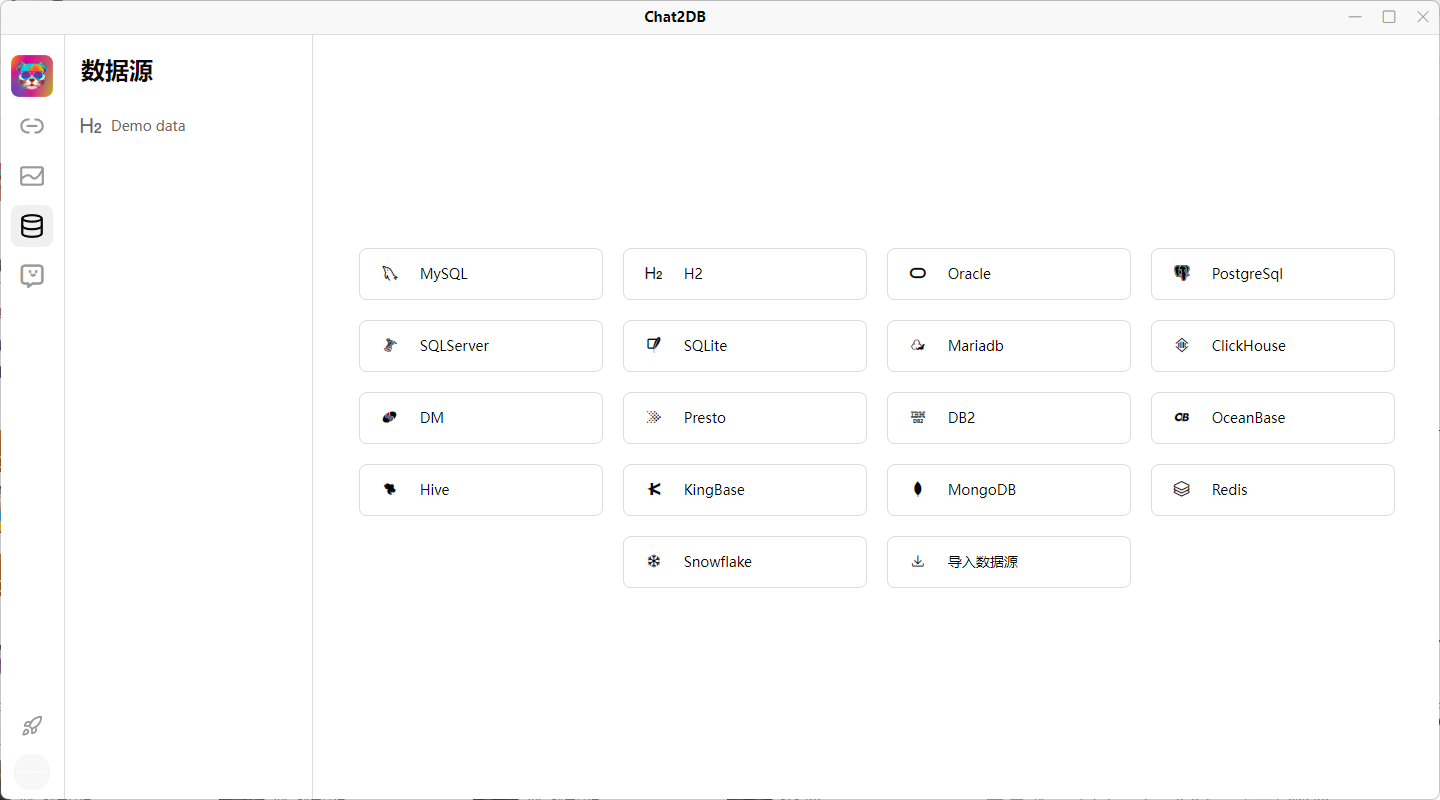
Task: Choose the H2 data source button
Action: (745, 274)
